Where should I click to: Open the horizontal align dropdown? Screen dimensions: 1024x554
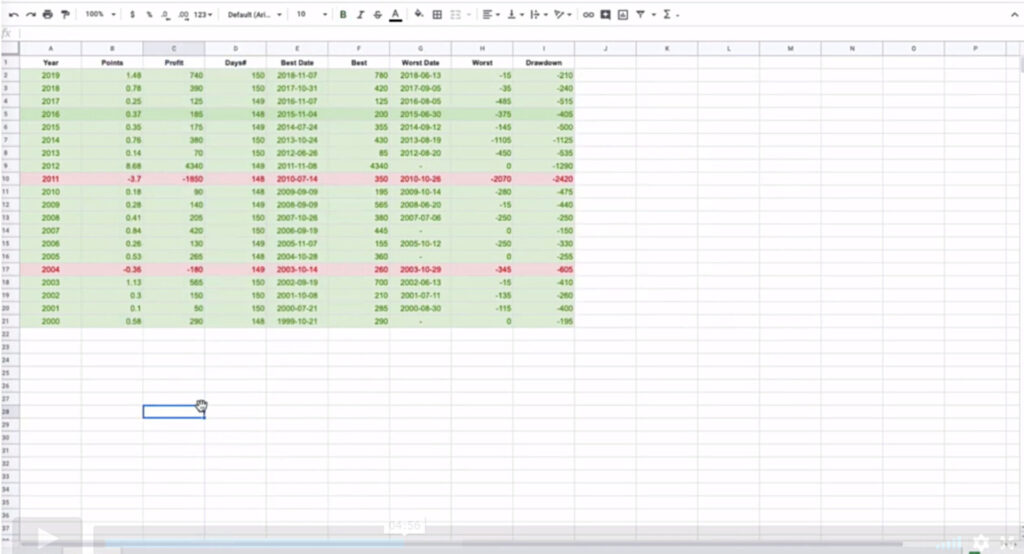[x=490, y=14]
